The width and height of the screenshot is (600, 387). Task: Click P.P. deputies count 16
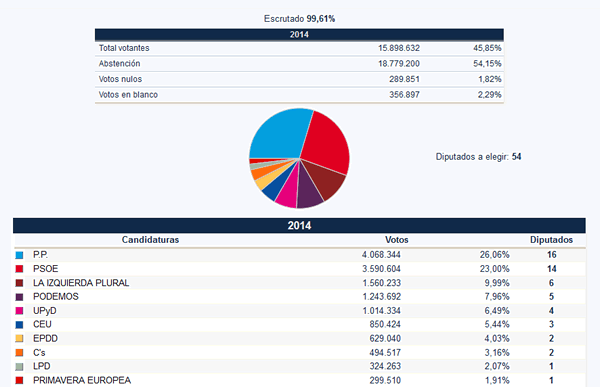click(x=551, y=255)
